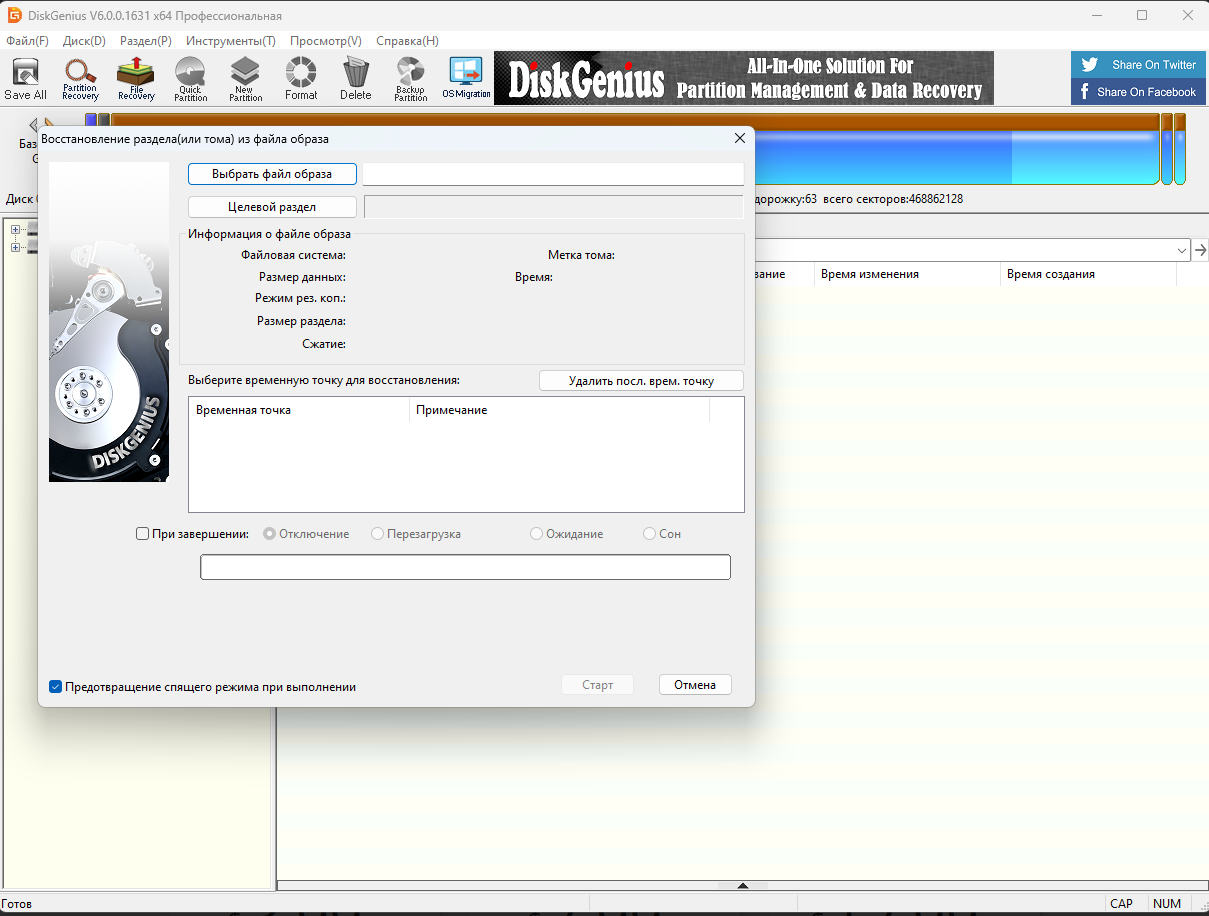
Task: Click the Файловая система: label
Action: (x=294, y=255)
